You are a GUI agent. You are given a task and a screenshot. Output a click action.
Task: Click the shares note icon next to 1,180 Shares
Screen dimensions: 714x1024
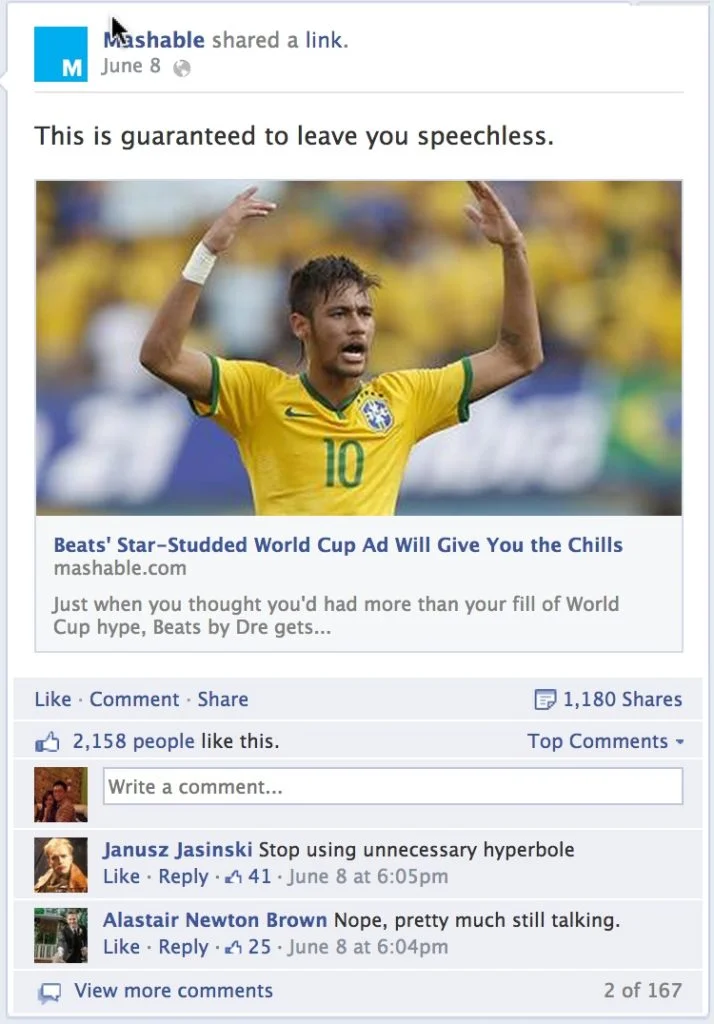(x=545, y=699)
